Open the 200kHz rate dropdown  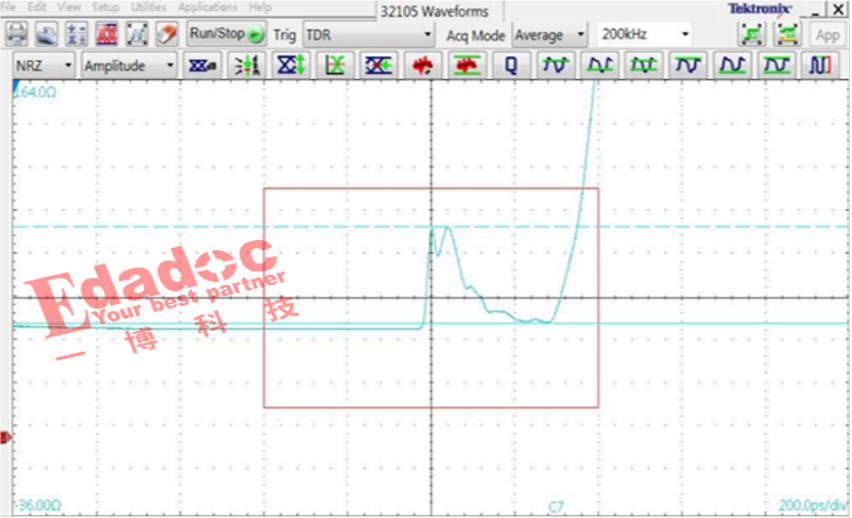(644, 35)
